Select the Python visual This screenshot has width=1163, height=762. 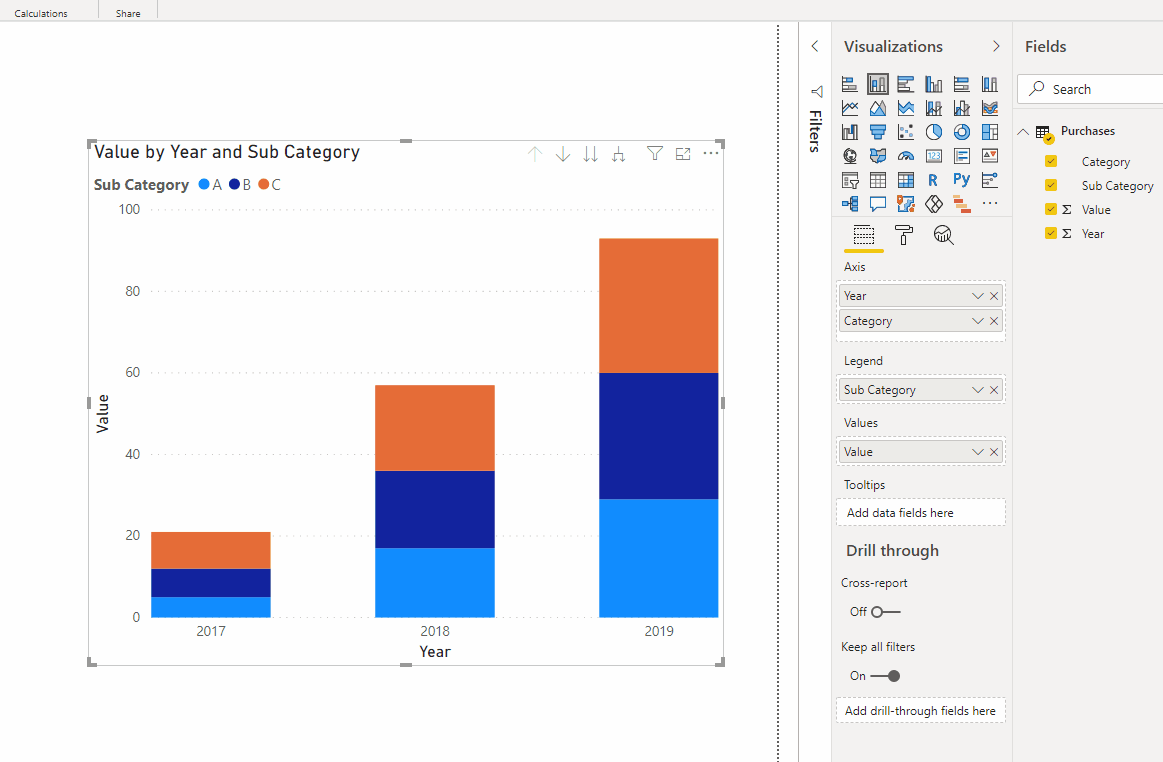point(962,180)
